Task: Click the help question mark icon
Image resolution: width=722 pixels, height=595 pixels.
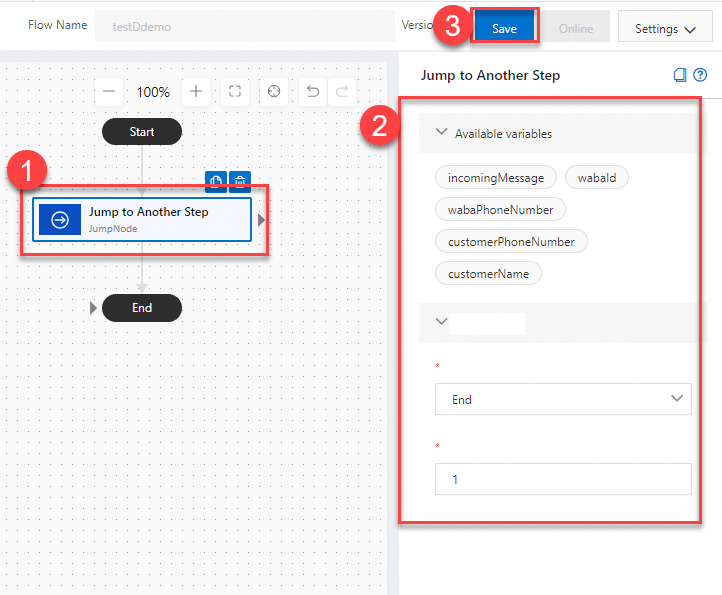Action: (700, 75)
